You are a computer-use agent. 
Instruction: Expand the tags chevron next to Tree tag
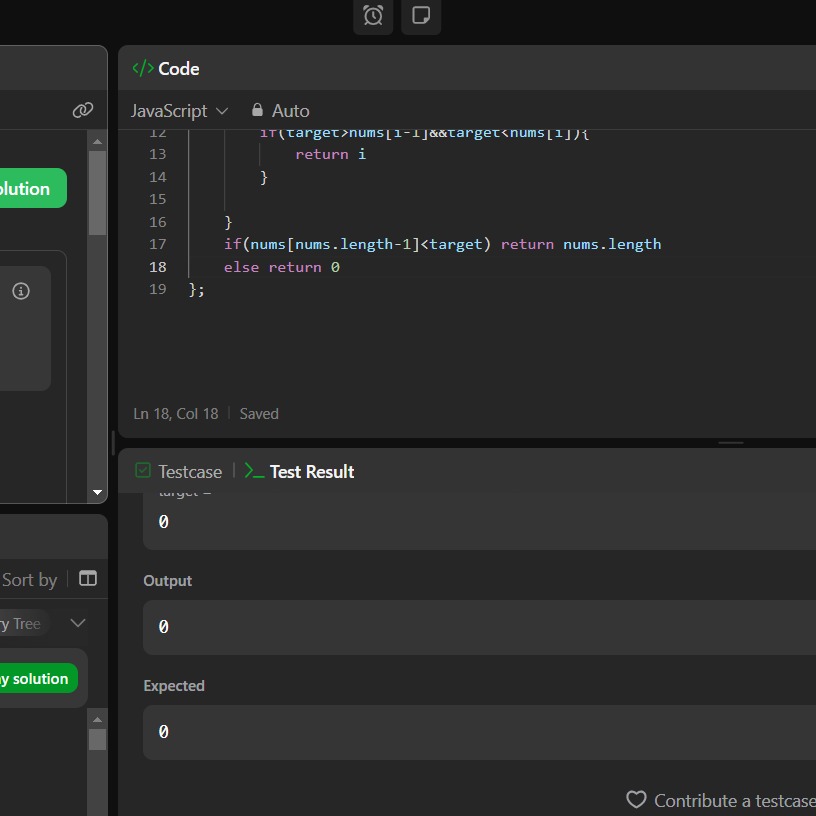tap(78, 623)
